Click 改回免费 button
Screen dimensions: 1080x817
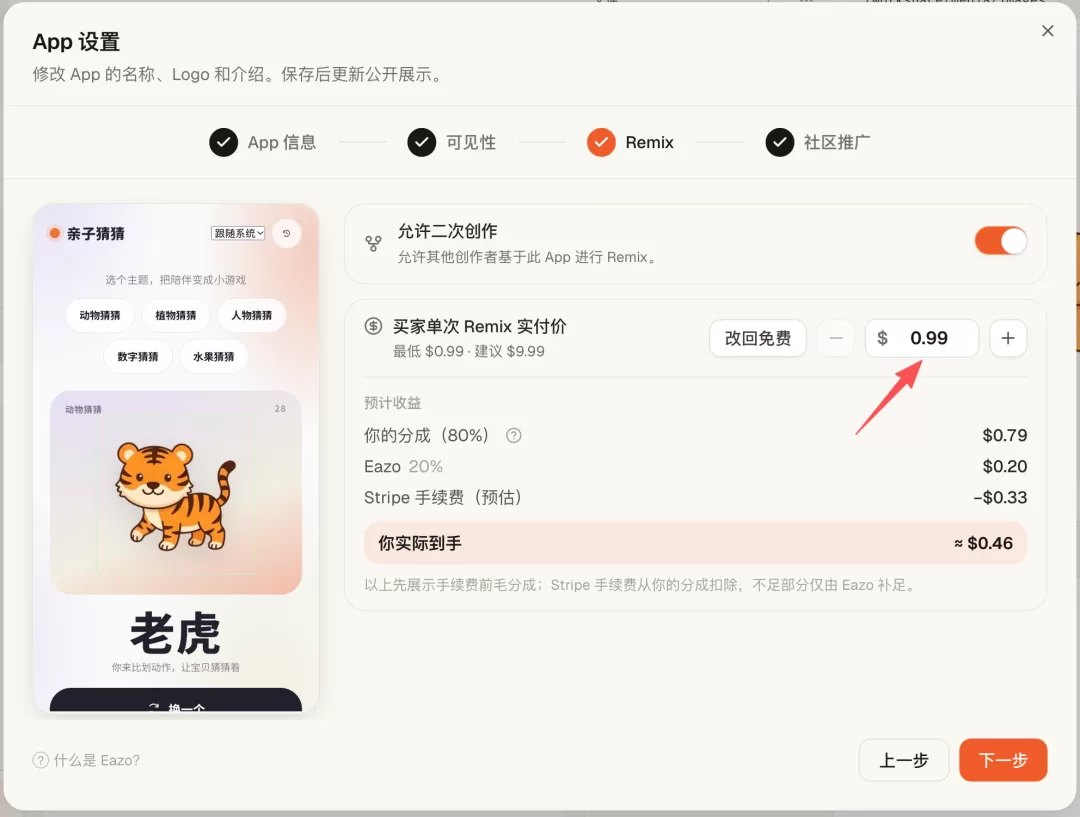(758, 338)
